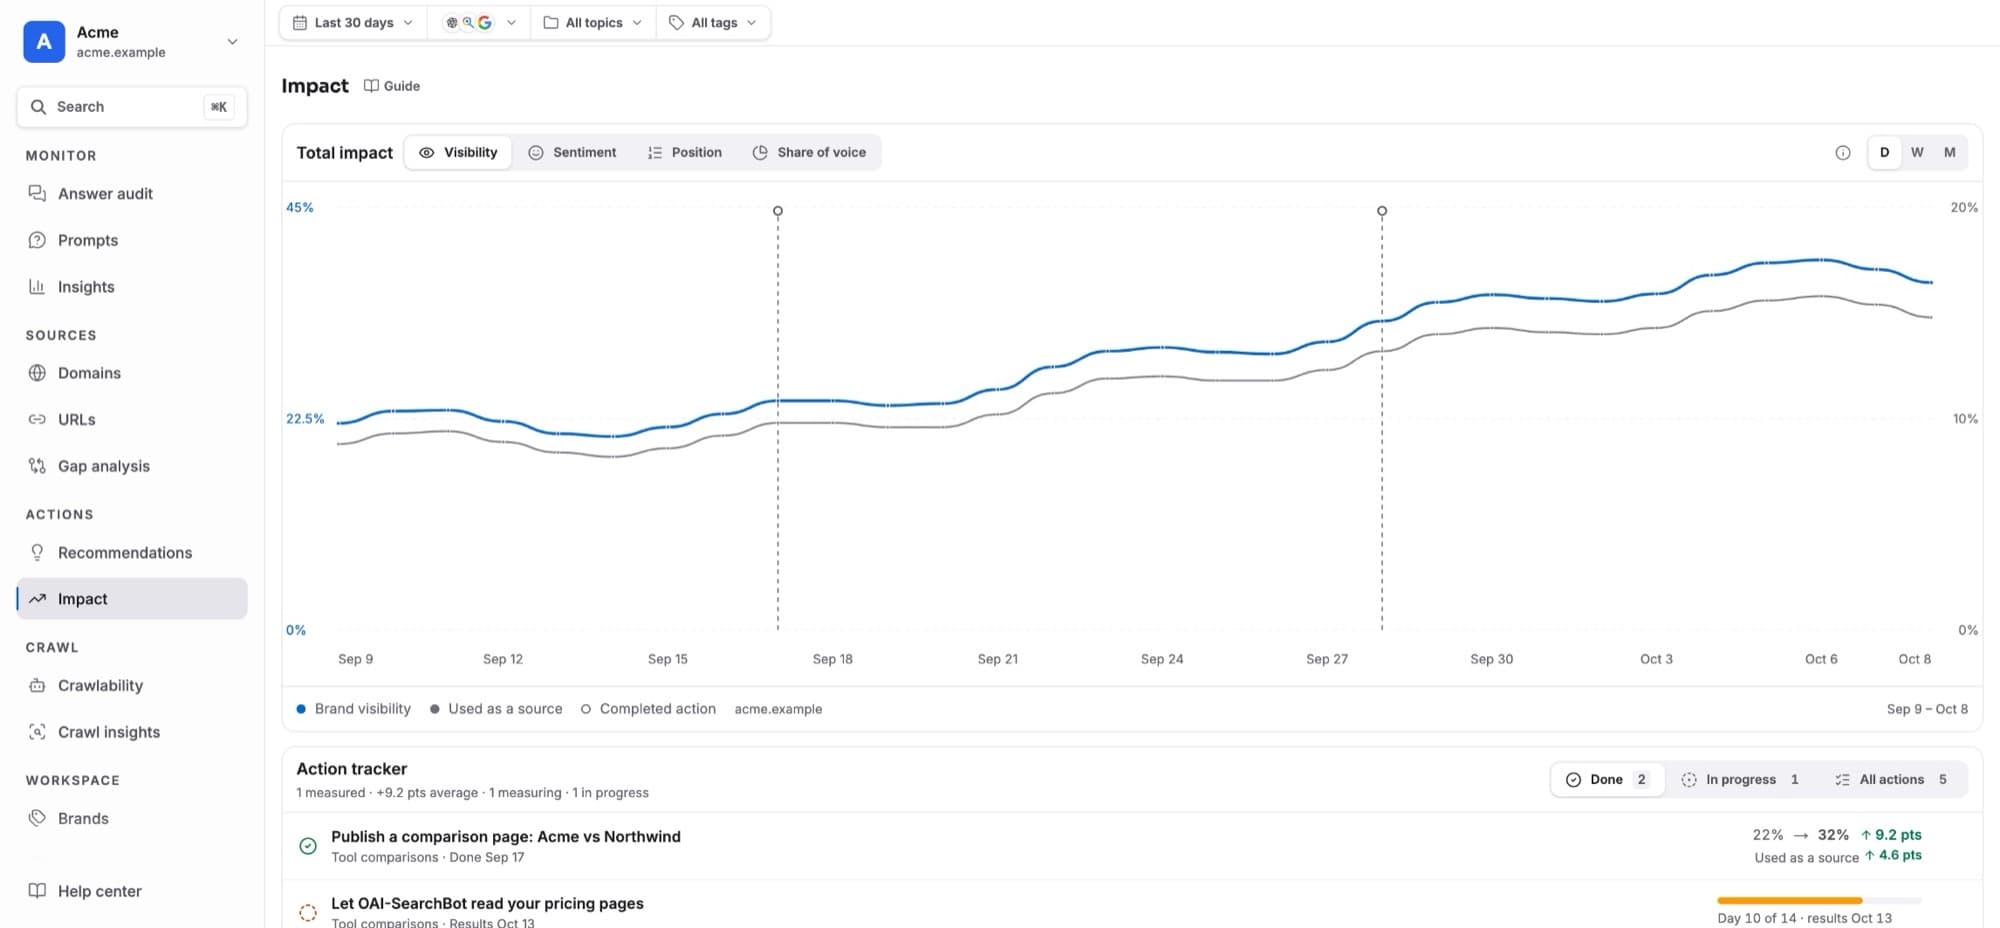
Task: Click completed action marker near Sep 28
Action: pos(1382,211)
